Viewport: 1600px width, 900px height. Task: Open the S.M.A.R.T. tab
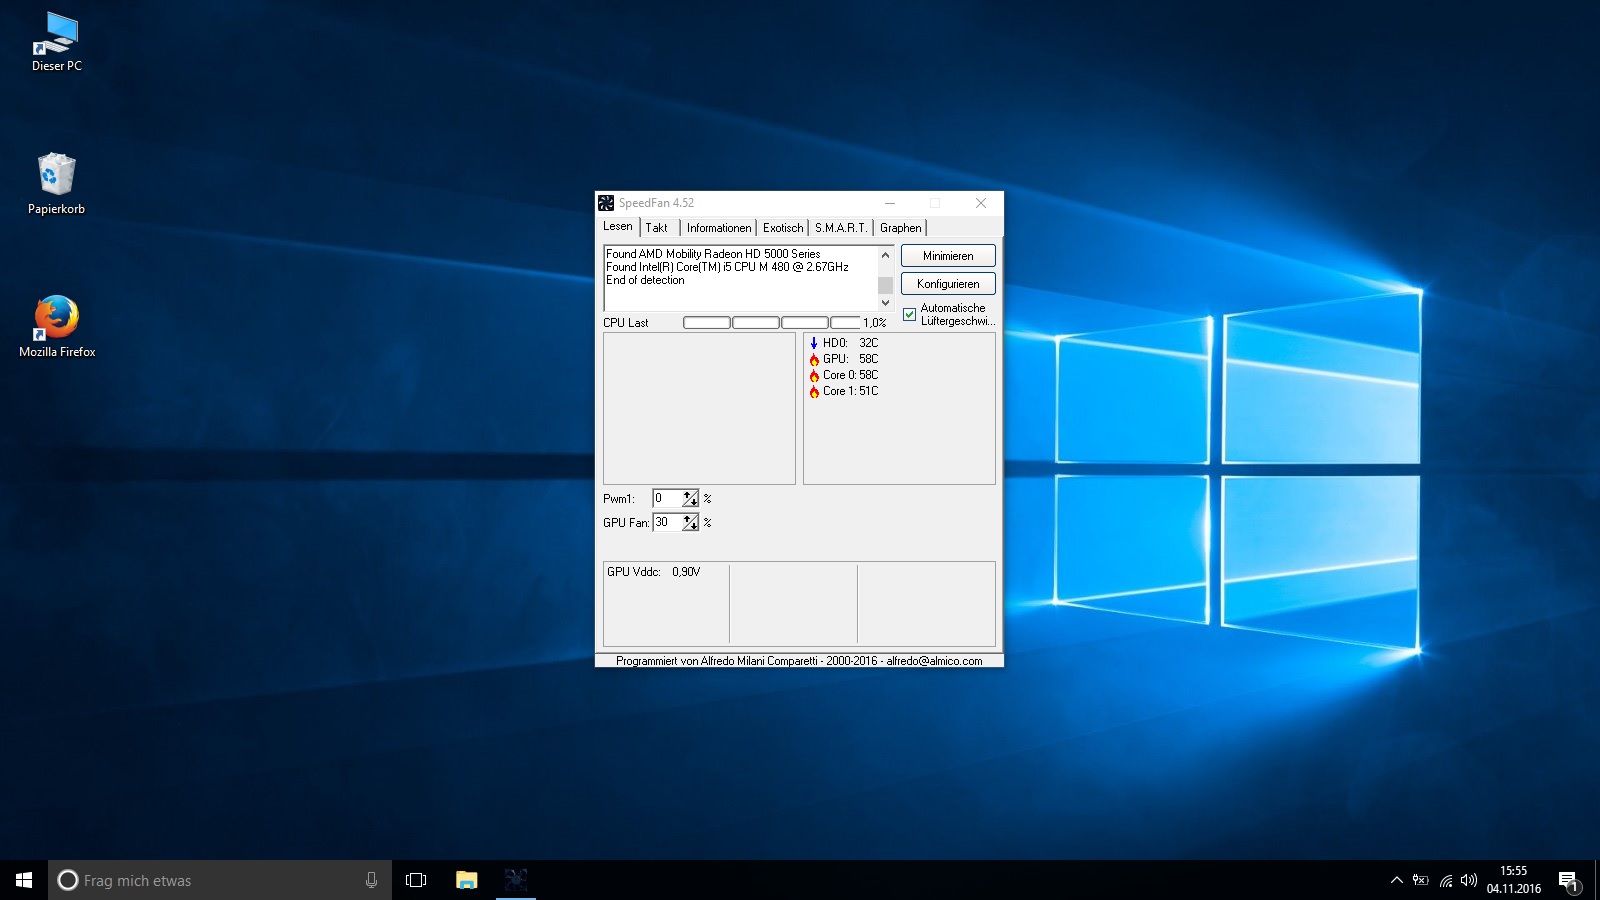pos(841,228)
